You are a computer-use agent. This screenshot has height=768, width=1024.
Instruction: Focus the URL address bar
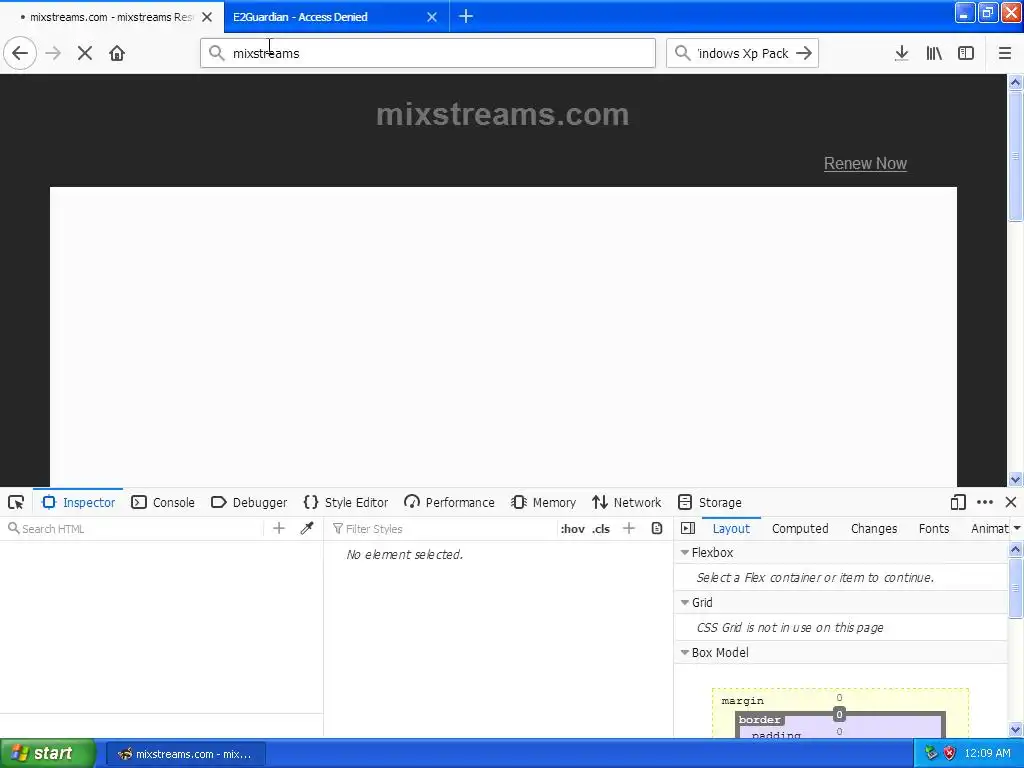click(428, 54)
